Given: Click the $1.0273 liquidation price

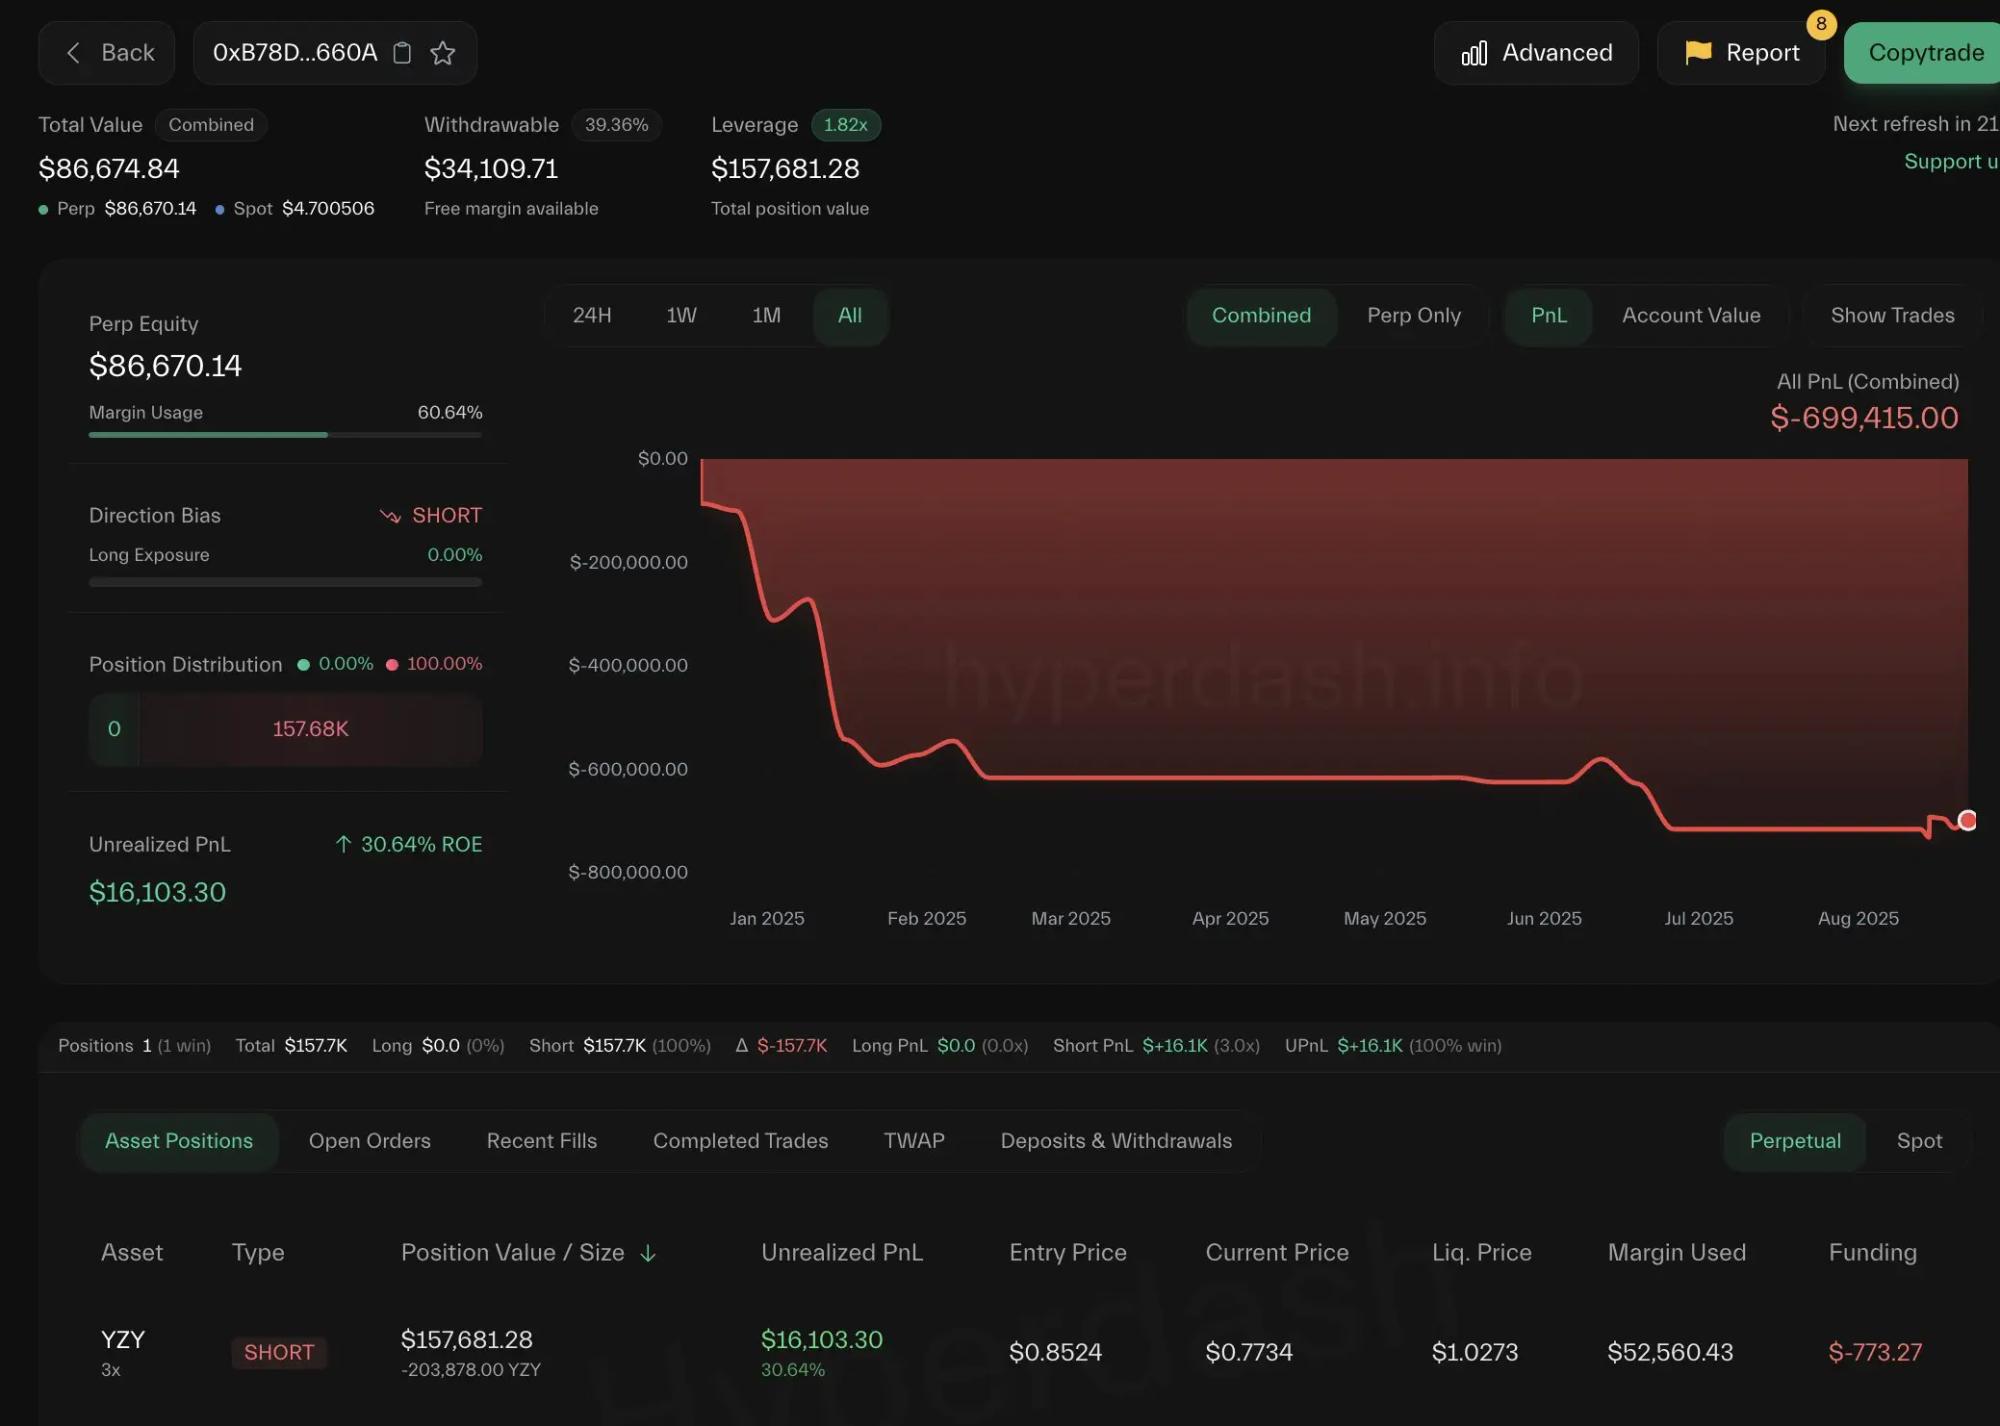Looking at the screenshot, I should [x=1475, y=1353].
